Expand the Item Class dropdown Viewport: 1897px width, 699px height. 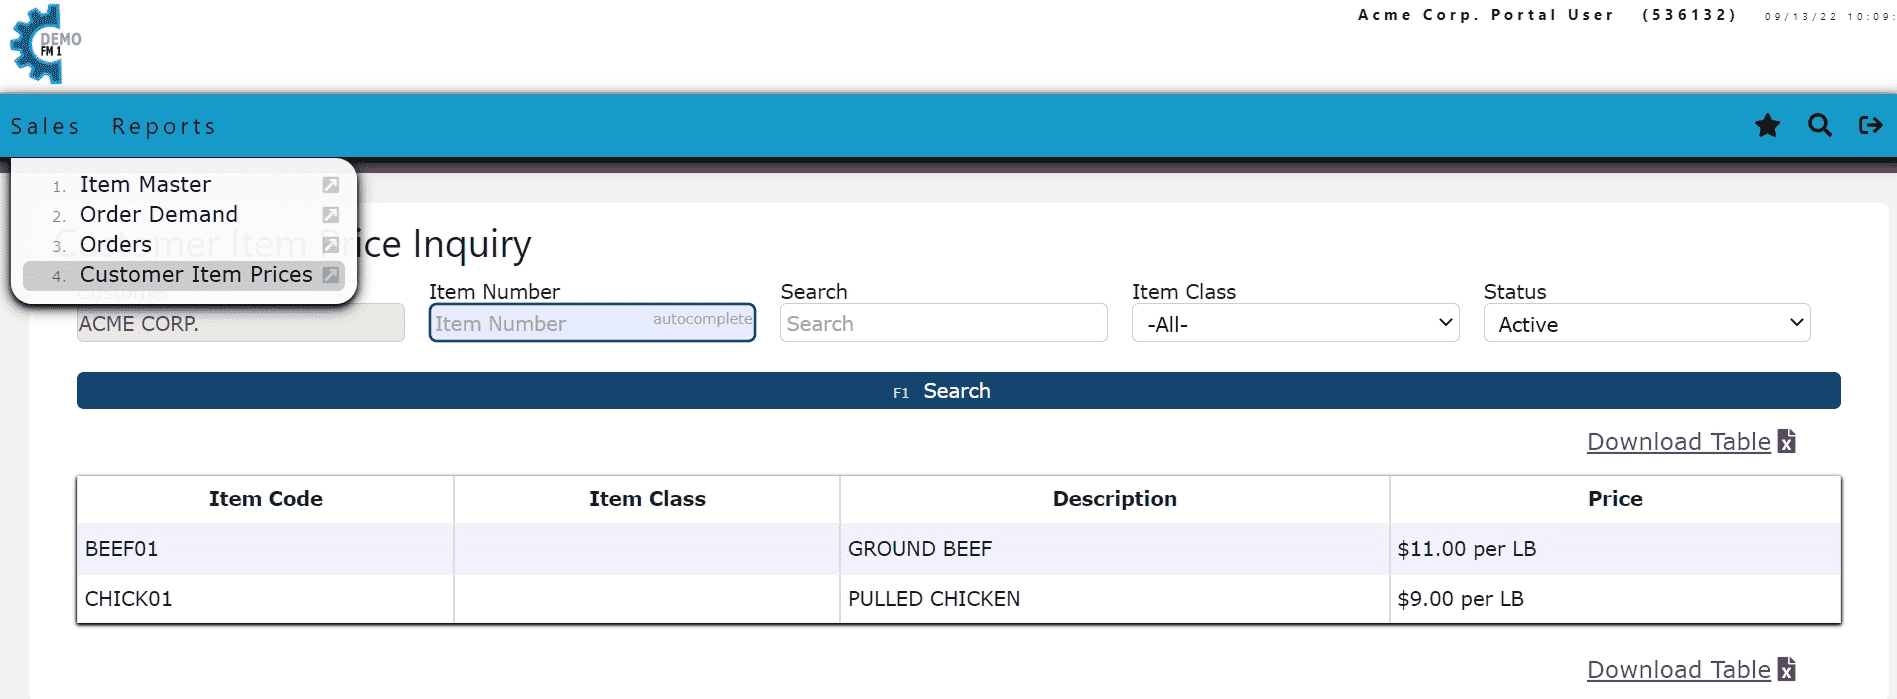[1295, 323]
